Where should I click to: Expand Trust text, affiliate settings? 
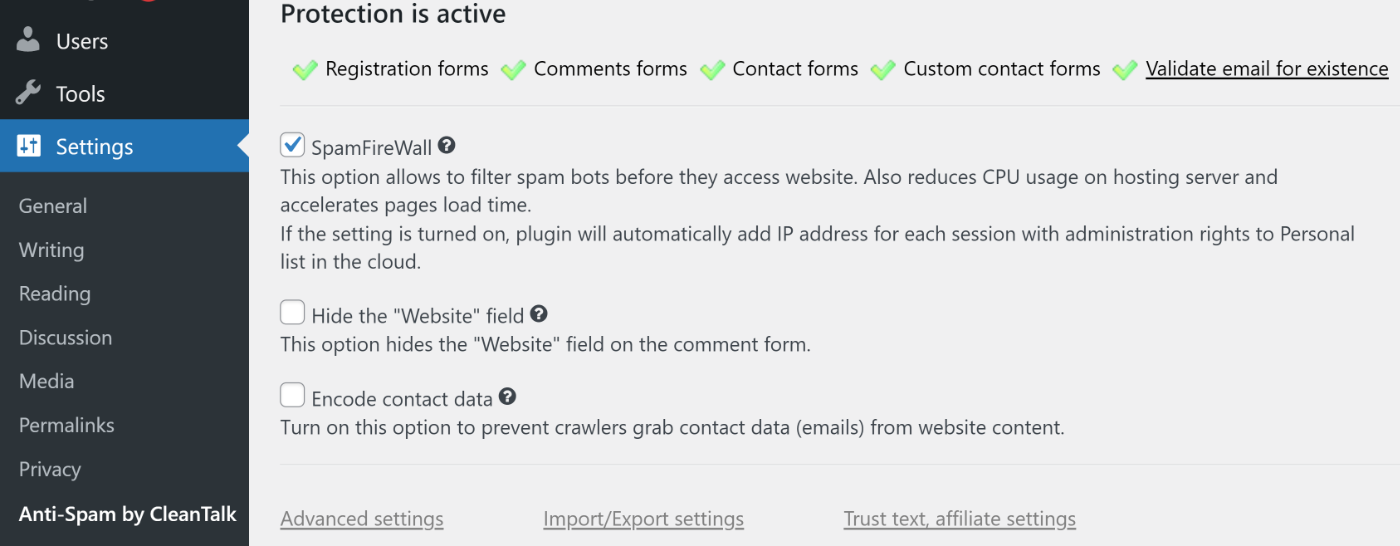959,519
